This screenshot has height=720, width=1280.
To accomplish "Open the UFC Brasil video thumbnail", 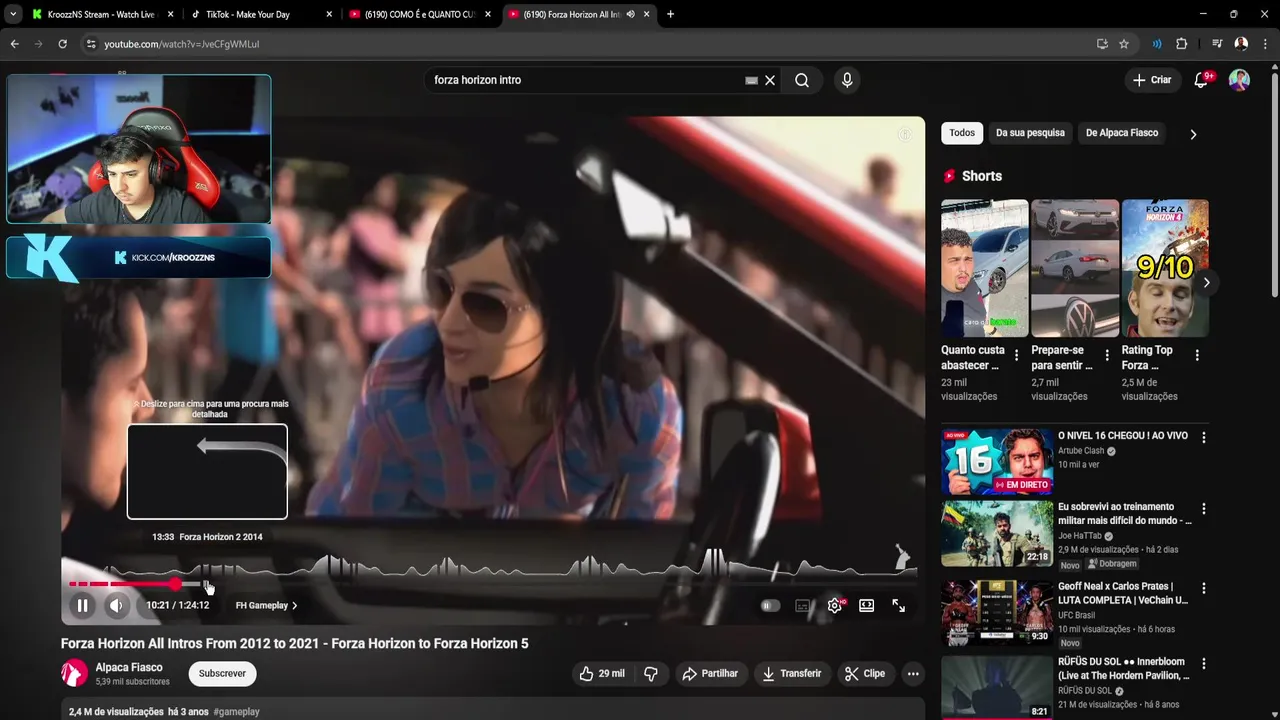I will (x=996, y=612).
